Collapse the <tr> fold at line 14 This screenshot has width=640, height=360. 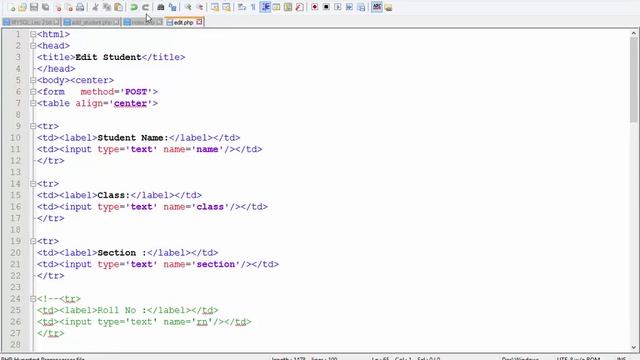33,184
